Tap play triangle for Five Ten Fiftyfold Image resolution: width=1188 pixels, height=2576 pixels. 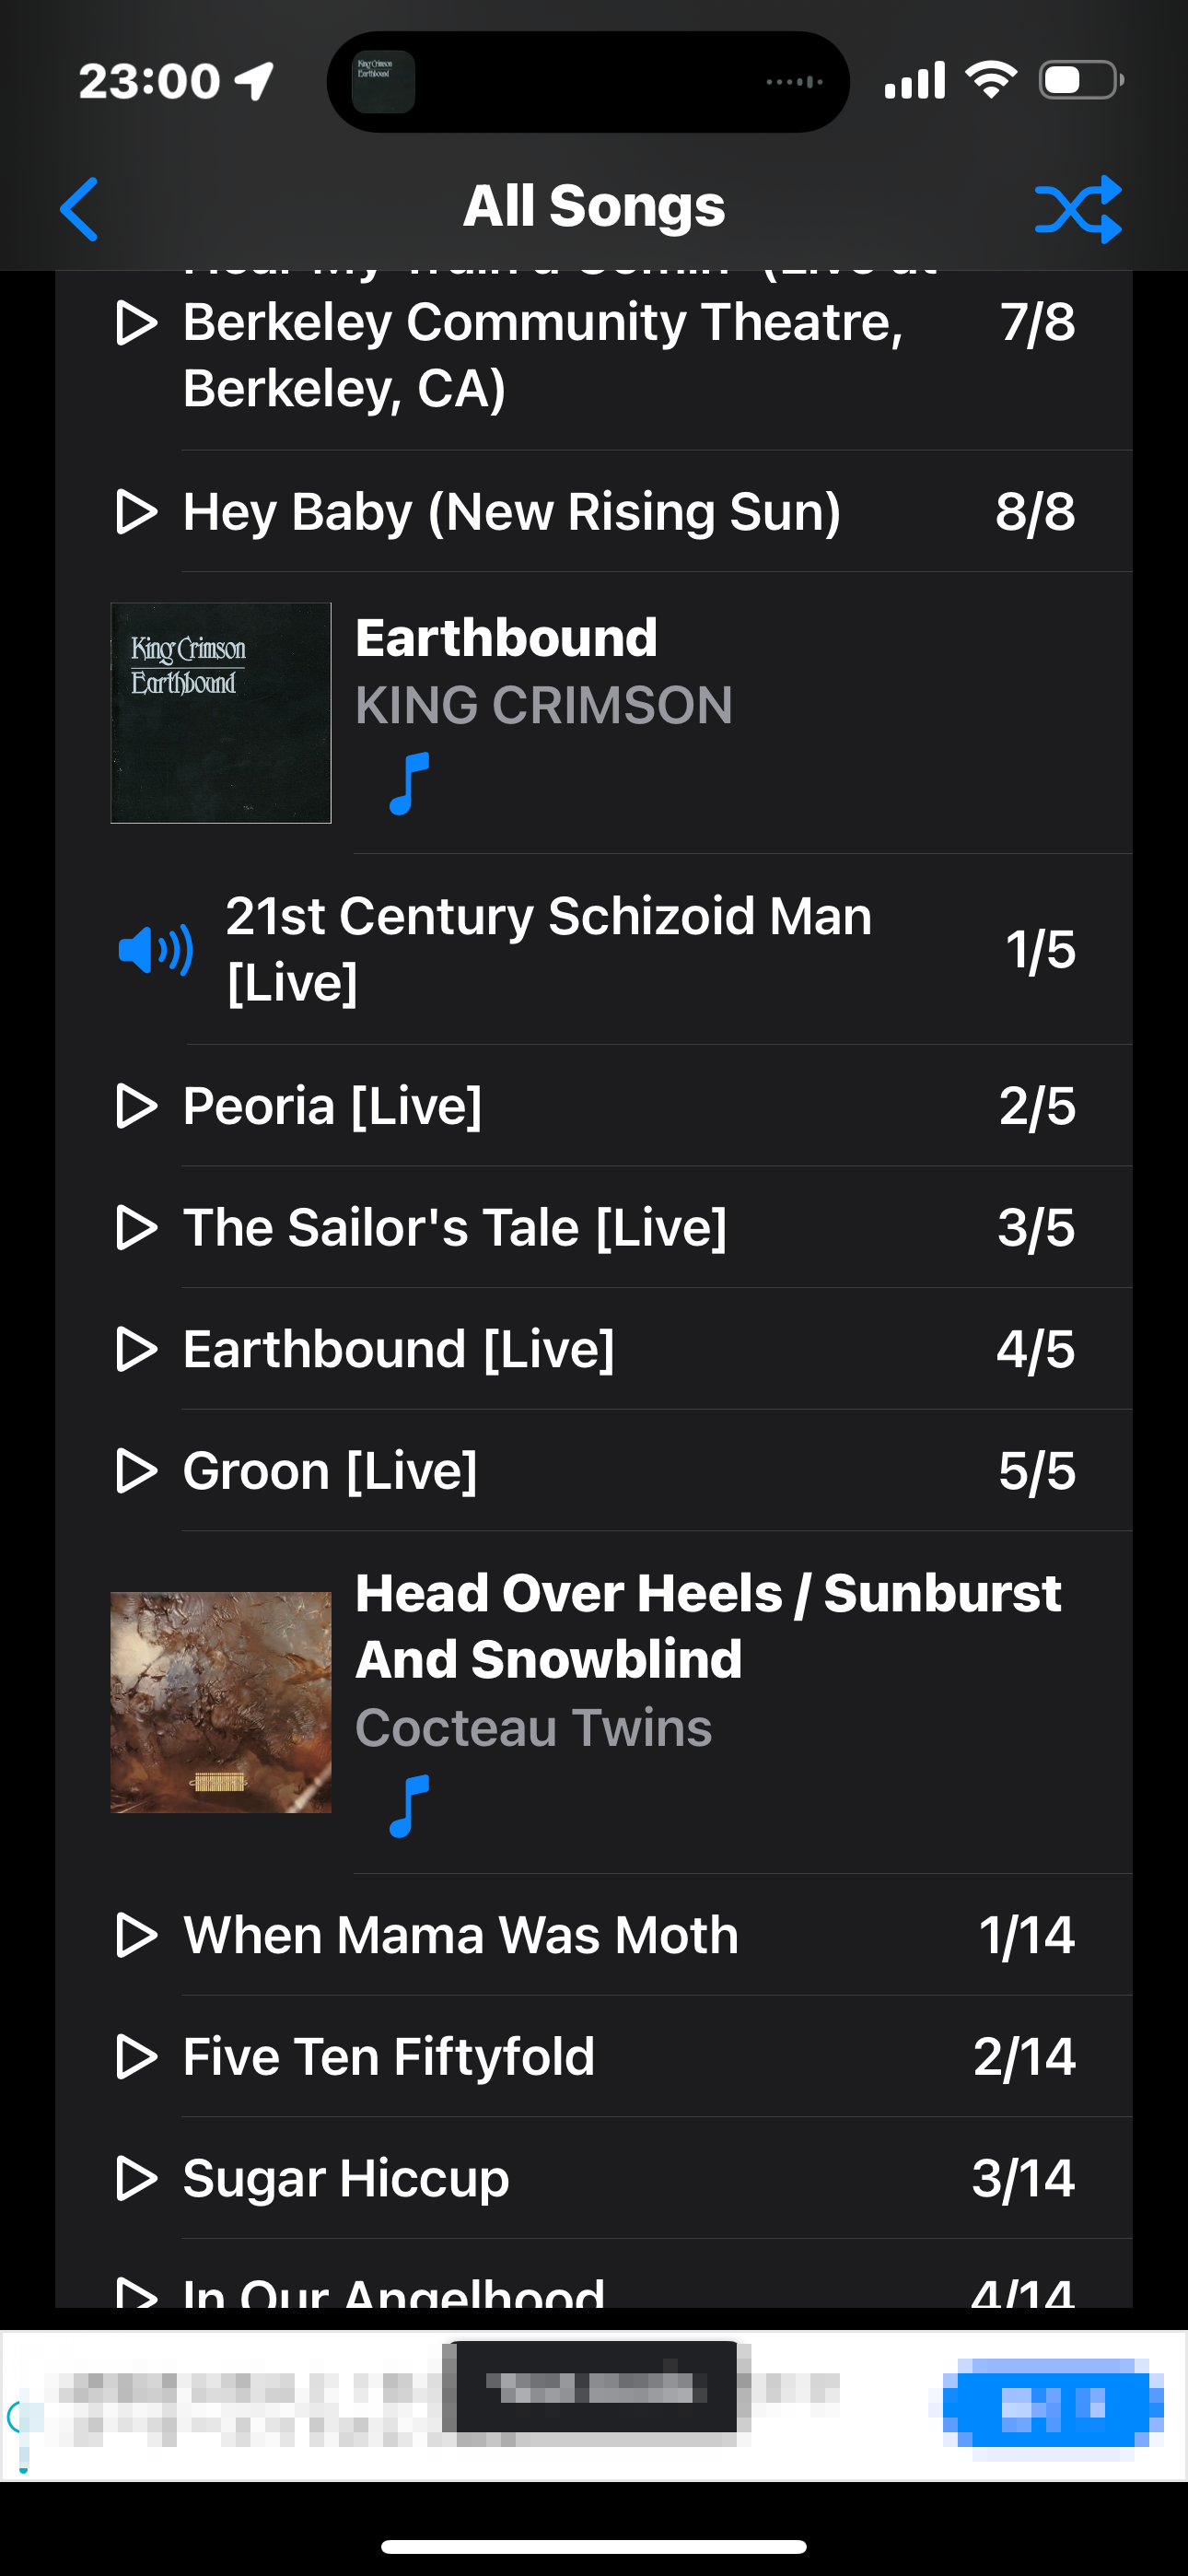click(137, 2057)
